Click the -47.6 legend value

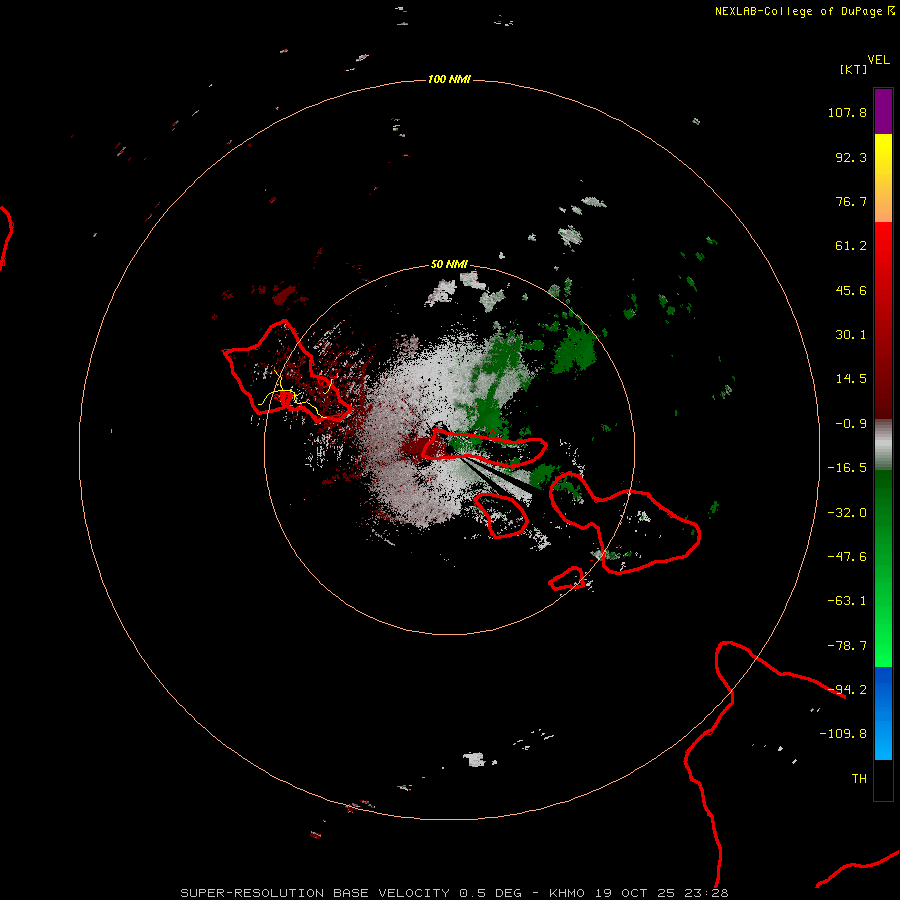[847, 557]
